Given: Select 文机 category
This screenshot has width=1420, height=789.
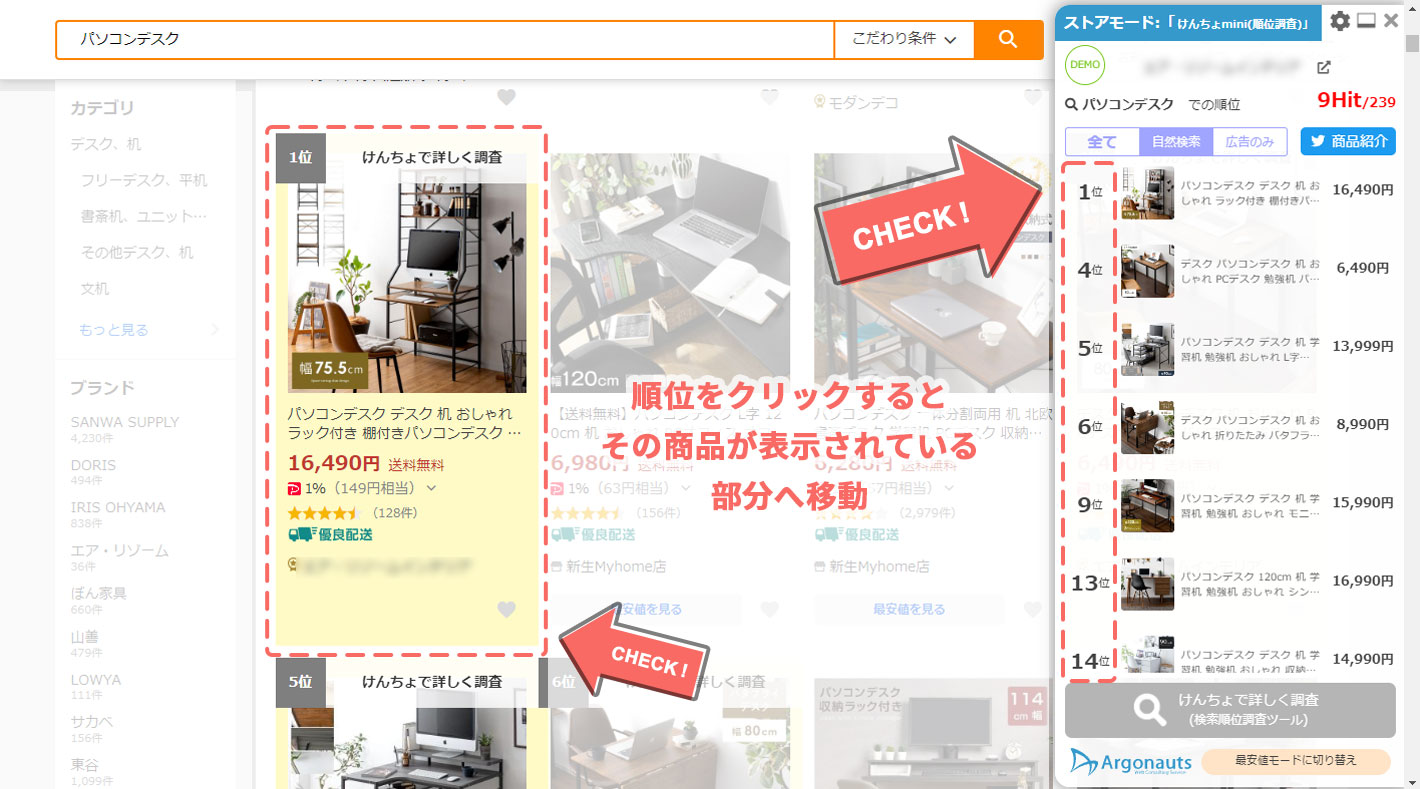Looking at the screenshot, I should [x=95, y=288].
